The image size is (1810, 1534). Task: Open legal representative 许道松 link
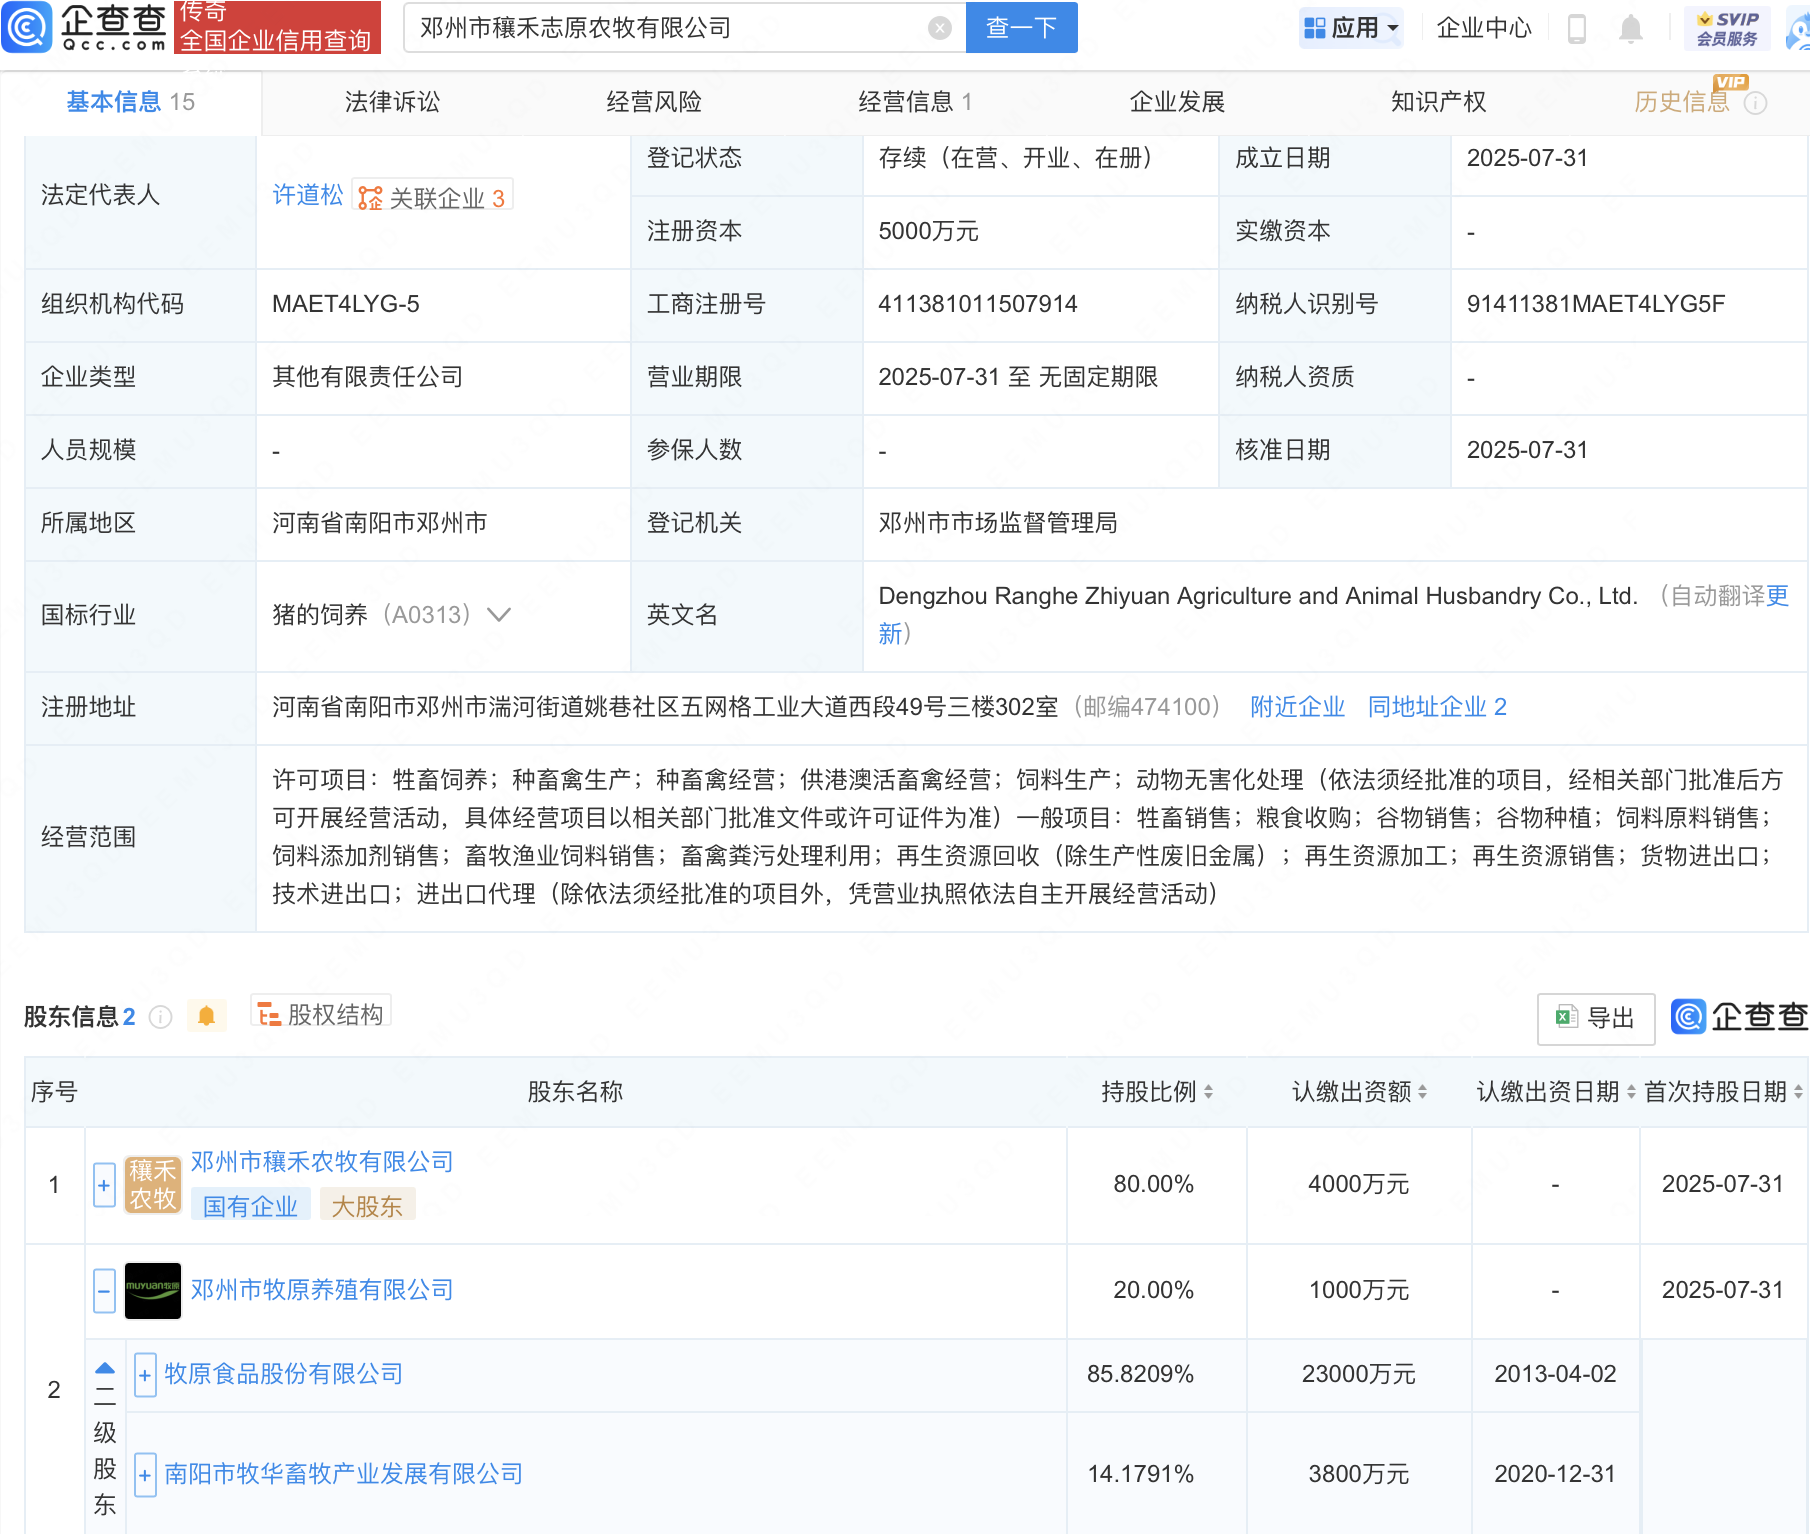[x=307, y=195]
